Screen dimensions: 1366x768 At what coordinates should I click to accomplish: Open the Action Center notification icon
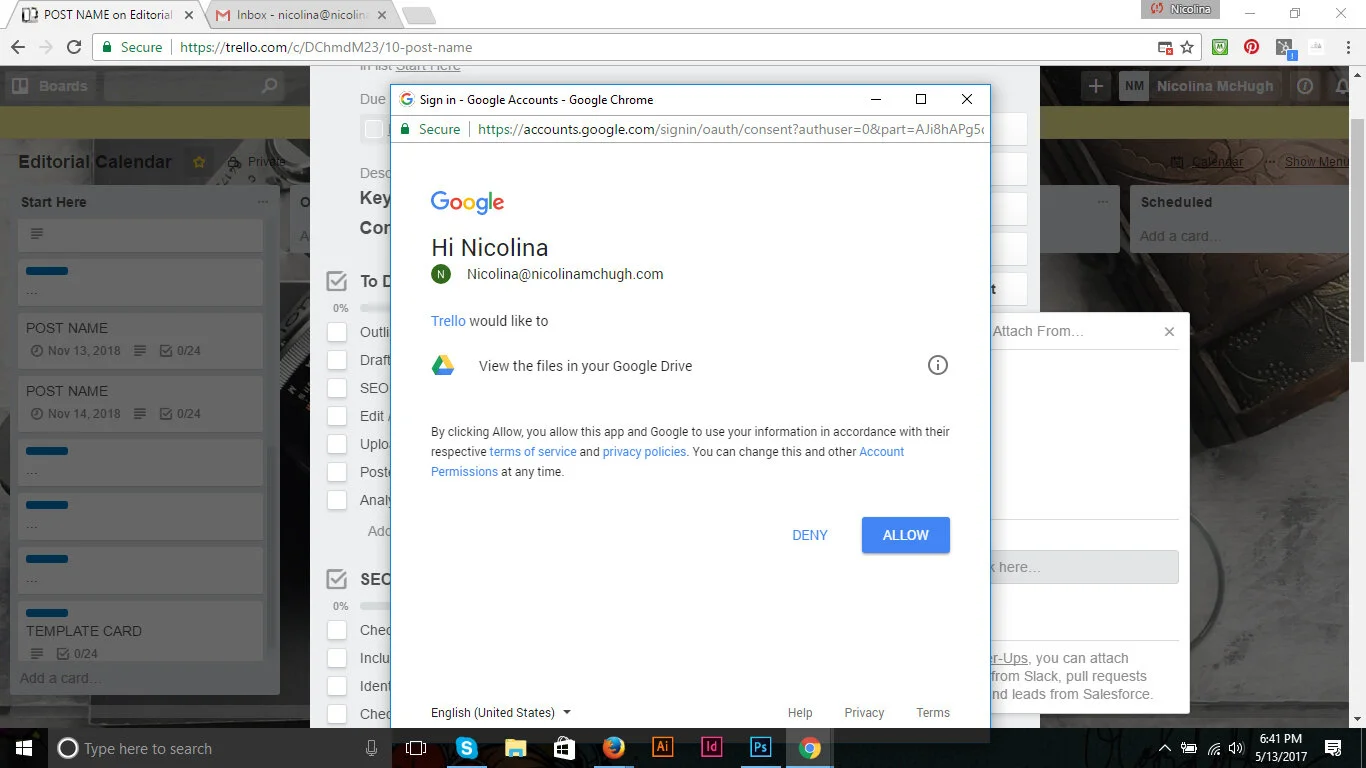pos(1333,748)
